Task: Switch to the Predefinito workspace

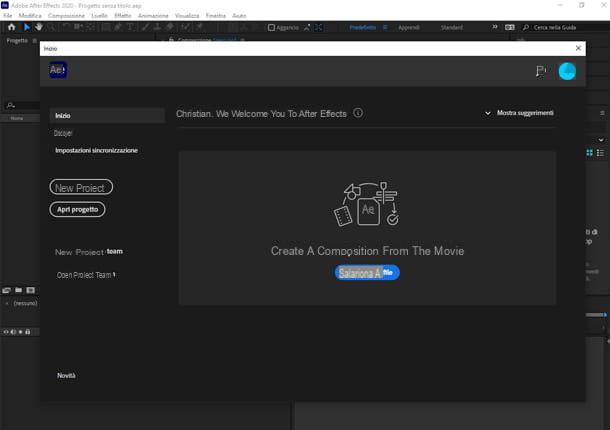Action: [x=363, y=27]
